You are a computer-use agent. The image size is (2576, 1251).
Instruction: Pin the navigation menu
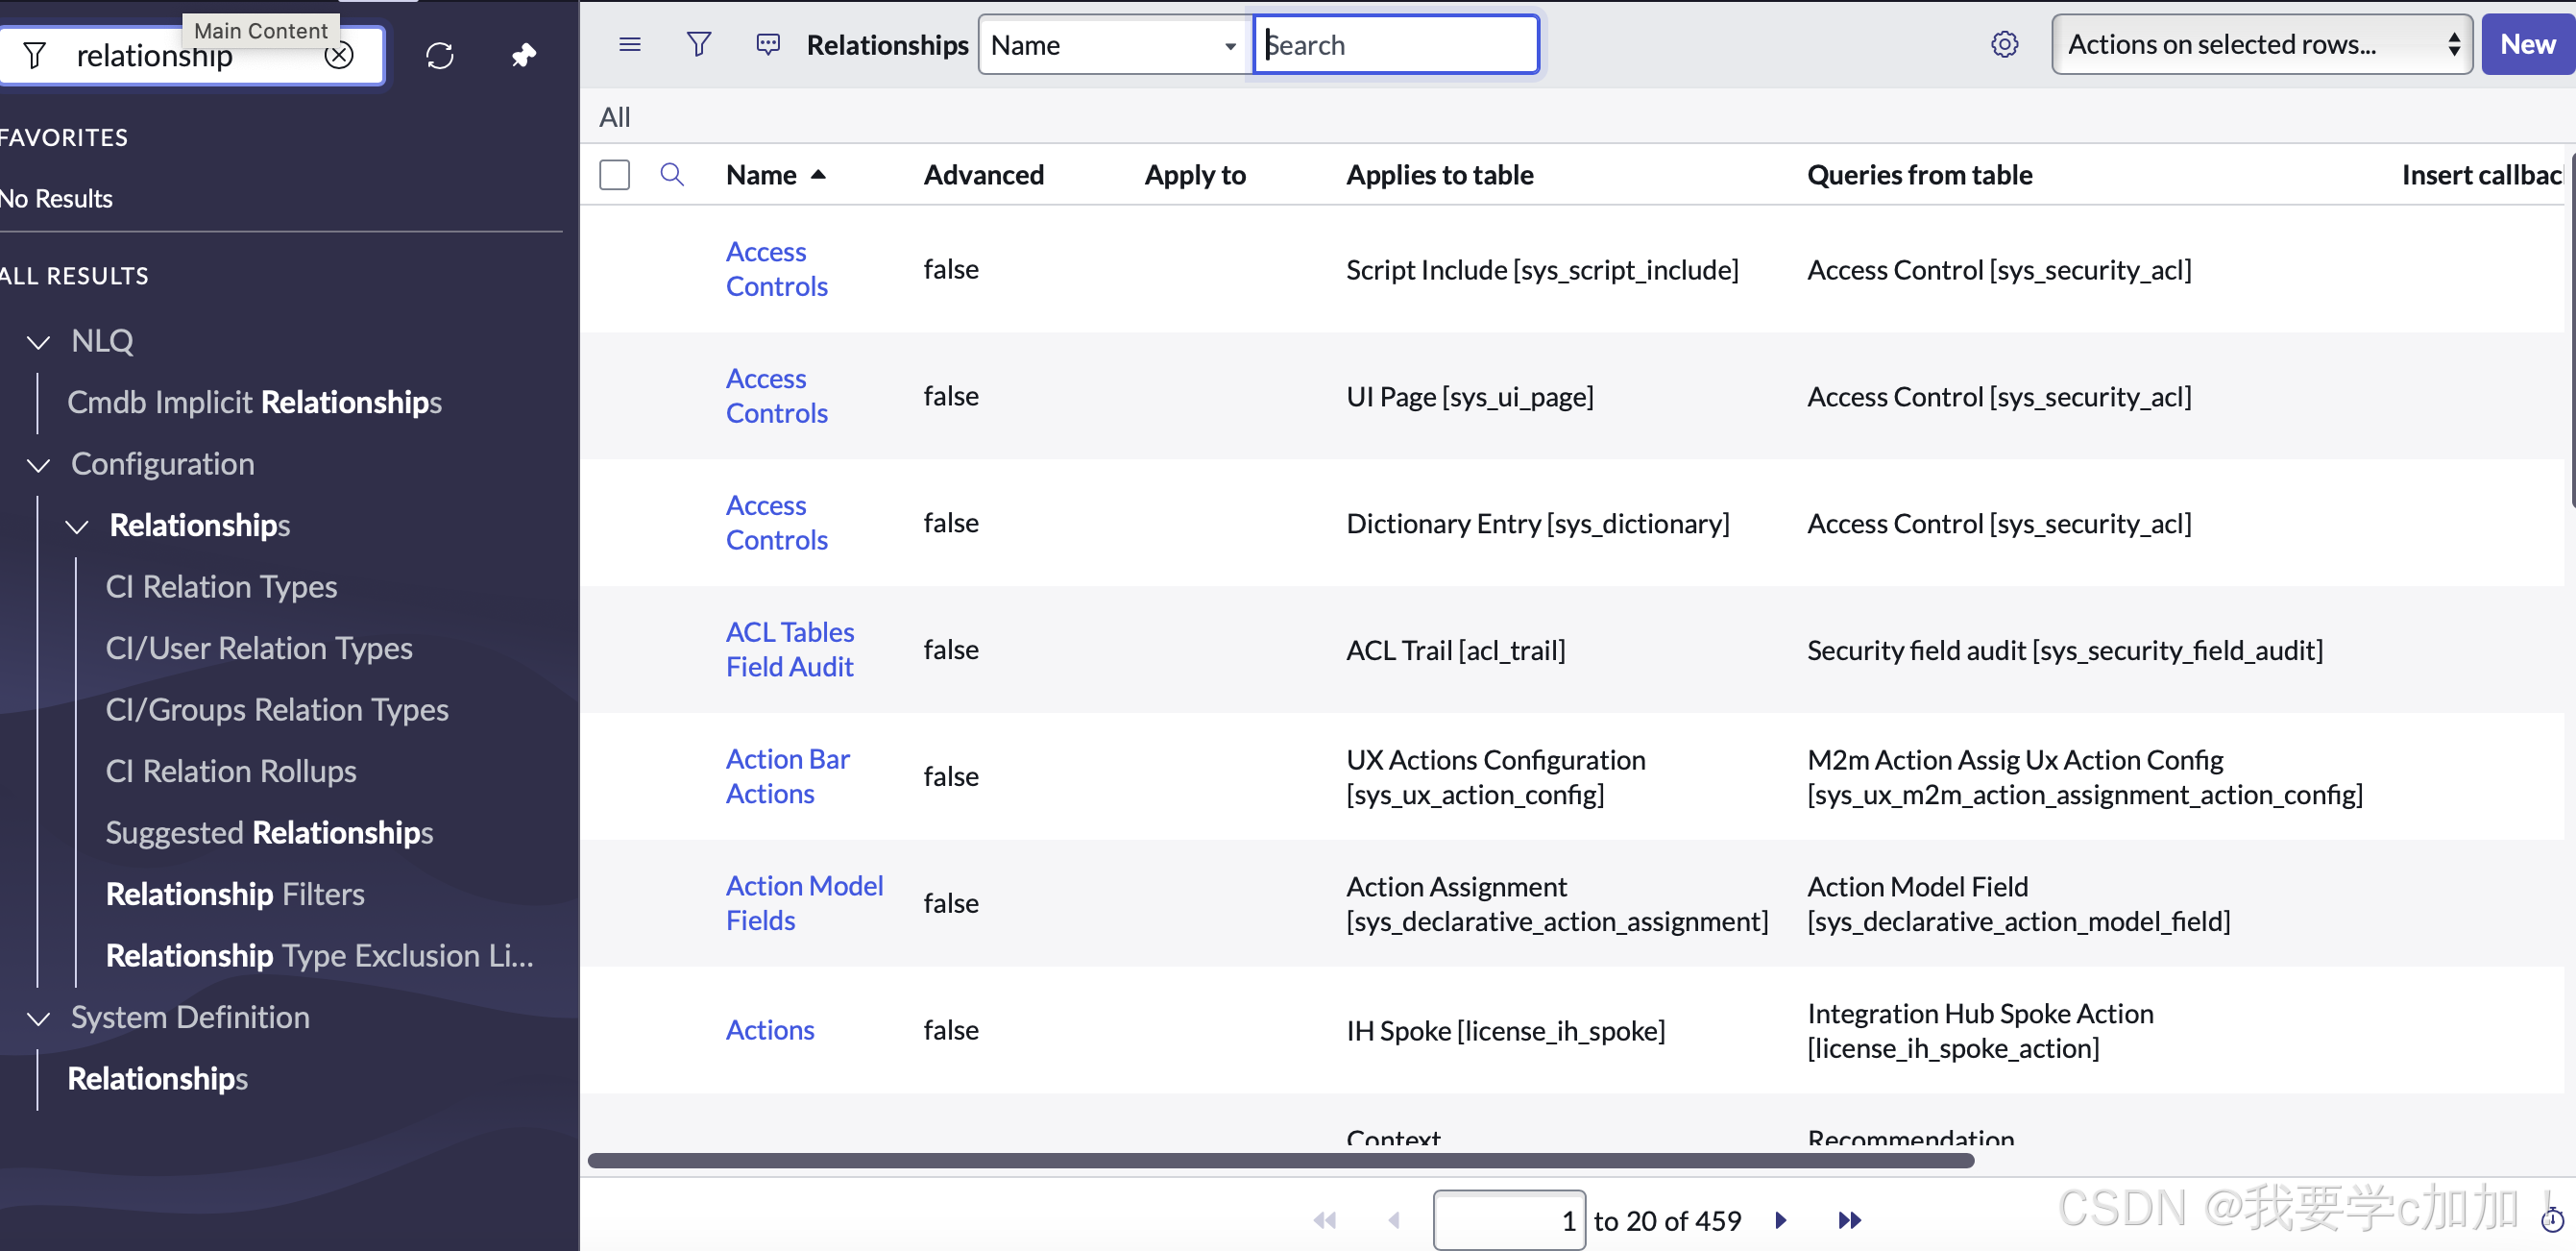[523, 55]
